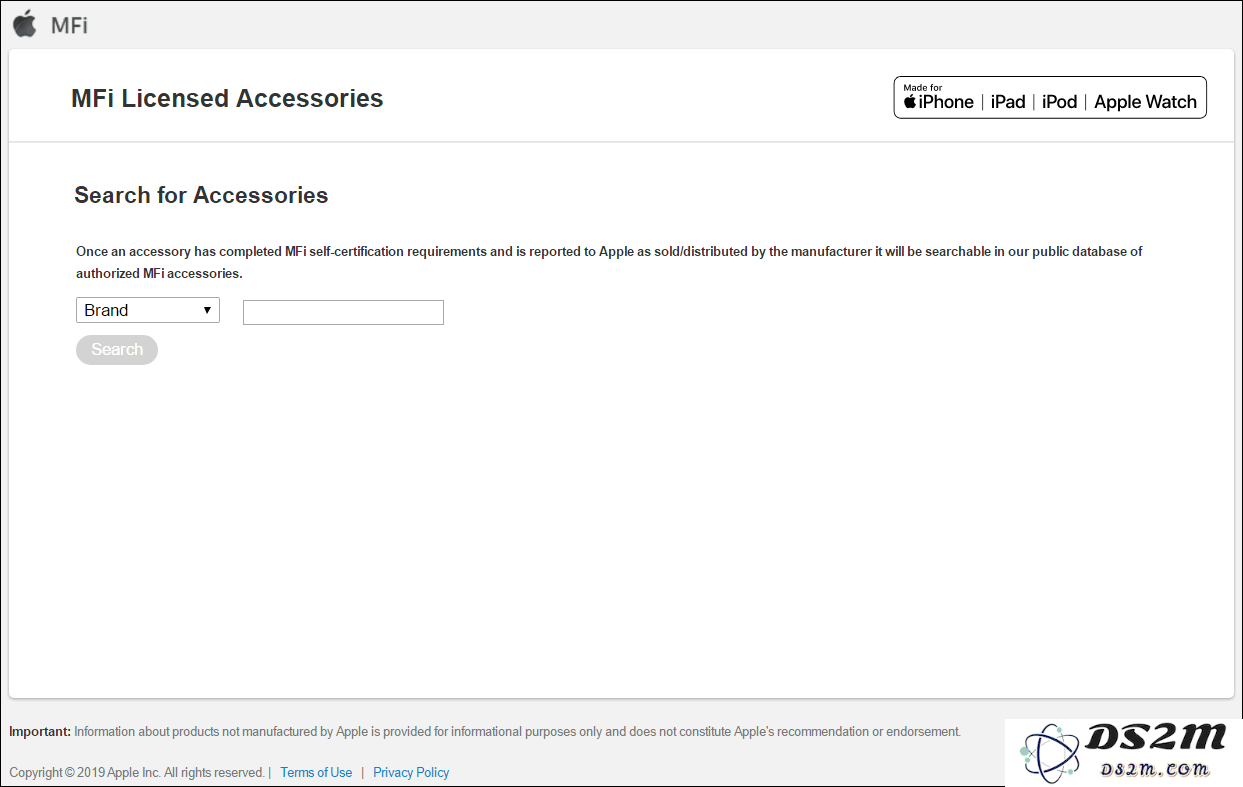Image resolution: width=1243 pixels, height=787 pixels.
Task: Click the MFi header text
Action: pos(69,25)
